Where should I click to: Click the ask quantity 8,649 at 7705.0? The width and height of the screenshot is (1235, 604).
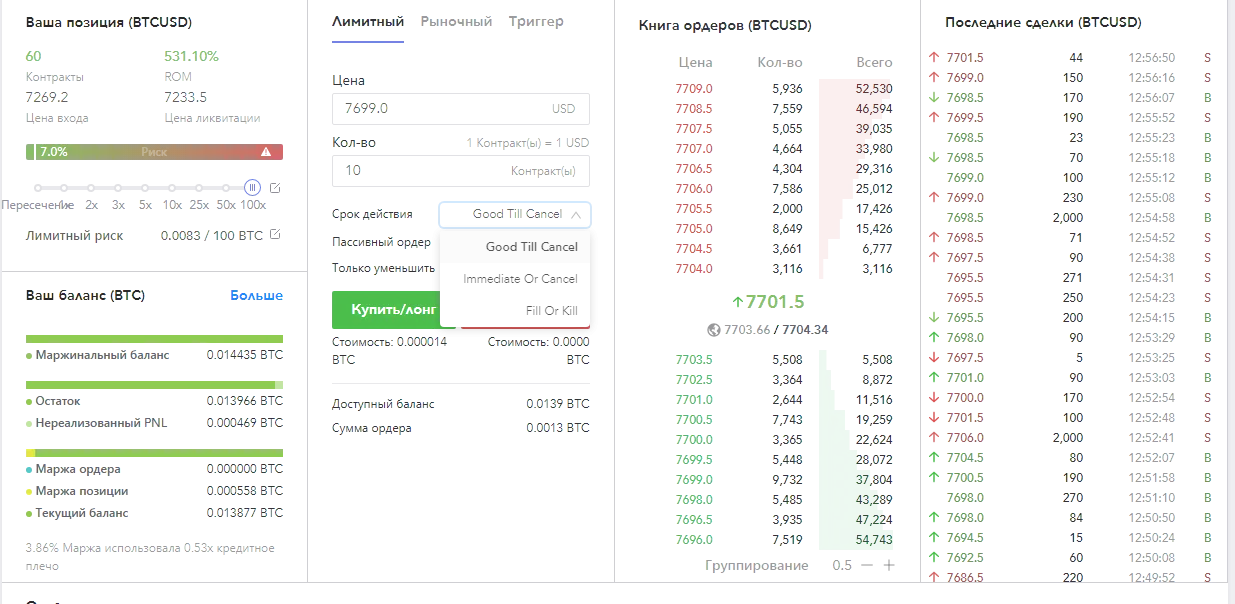[x=786, y=229]
